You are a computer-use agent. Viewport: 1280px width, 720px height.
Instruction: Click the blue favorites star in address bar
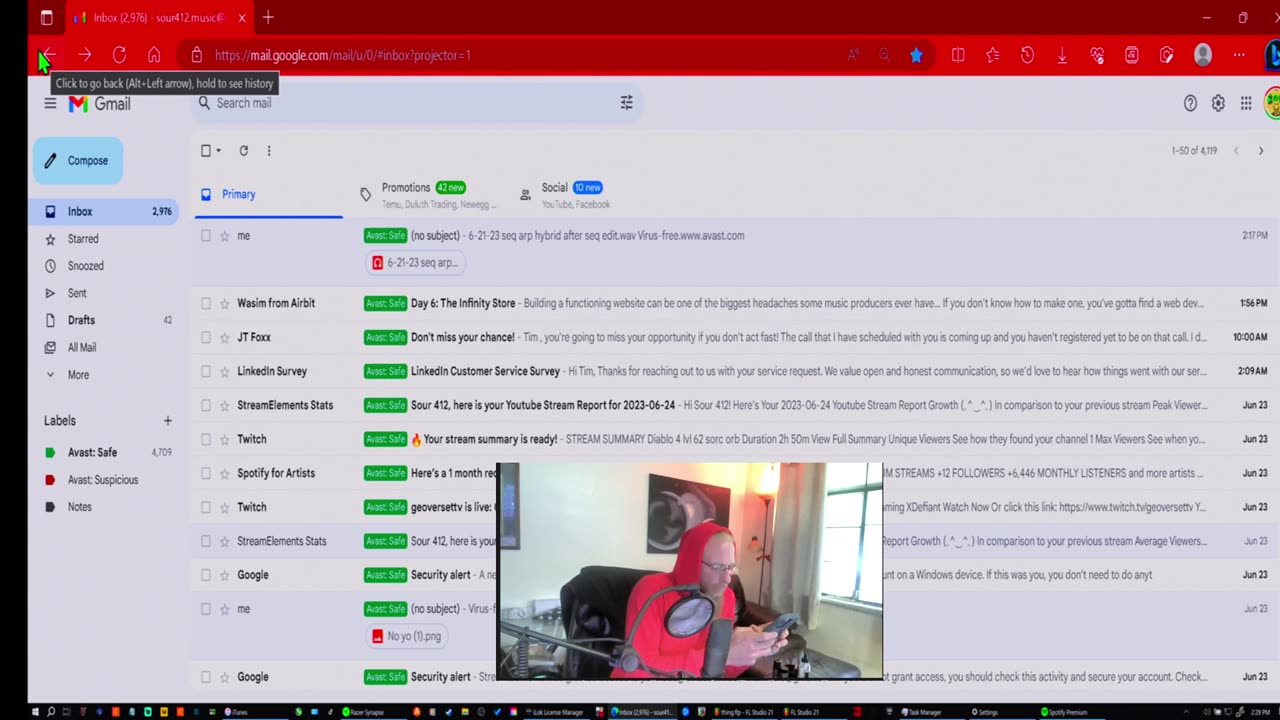(916, 56)
